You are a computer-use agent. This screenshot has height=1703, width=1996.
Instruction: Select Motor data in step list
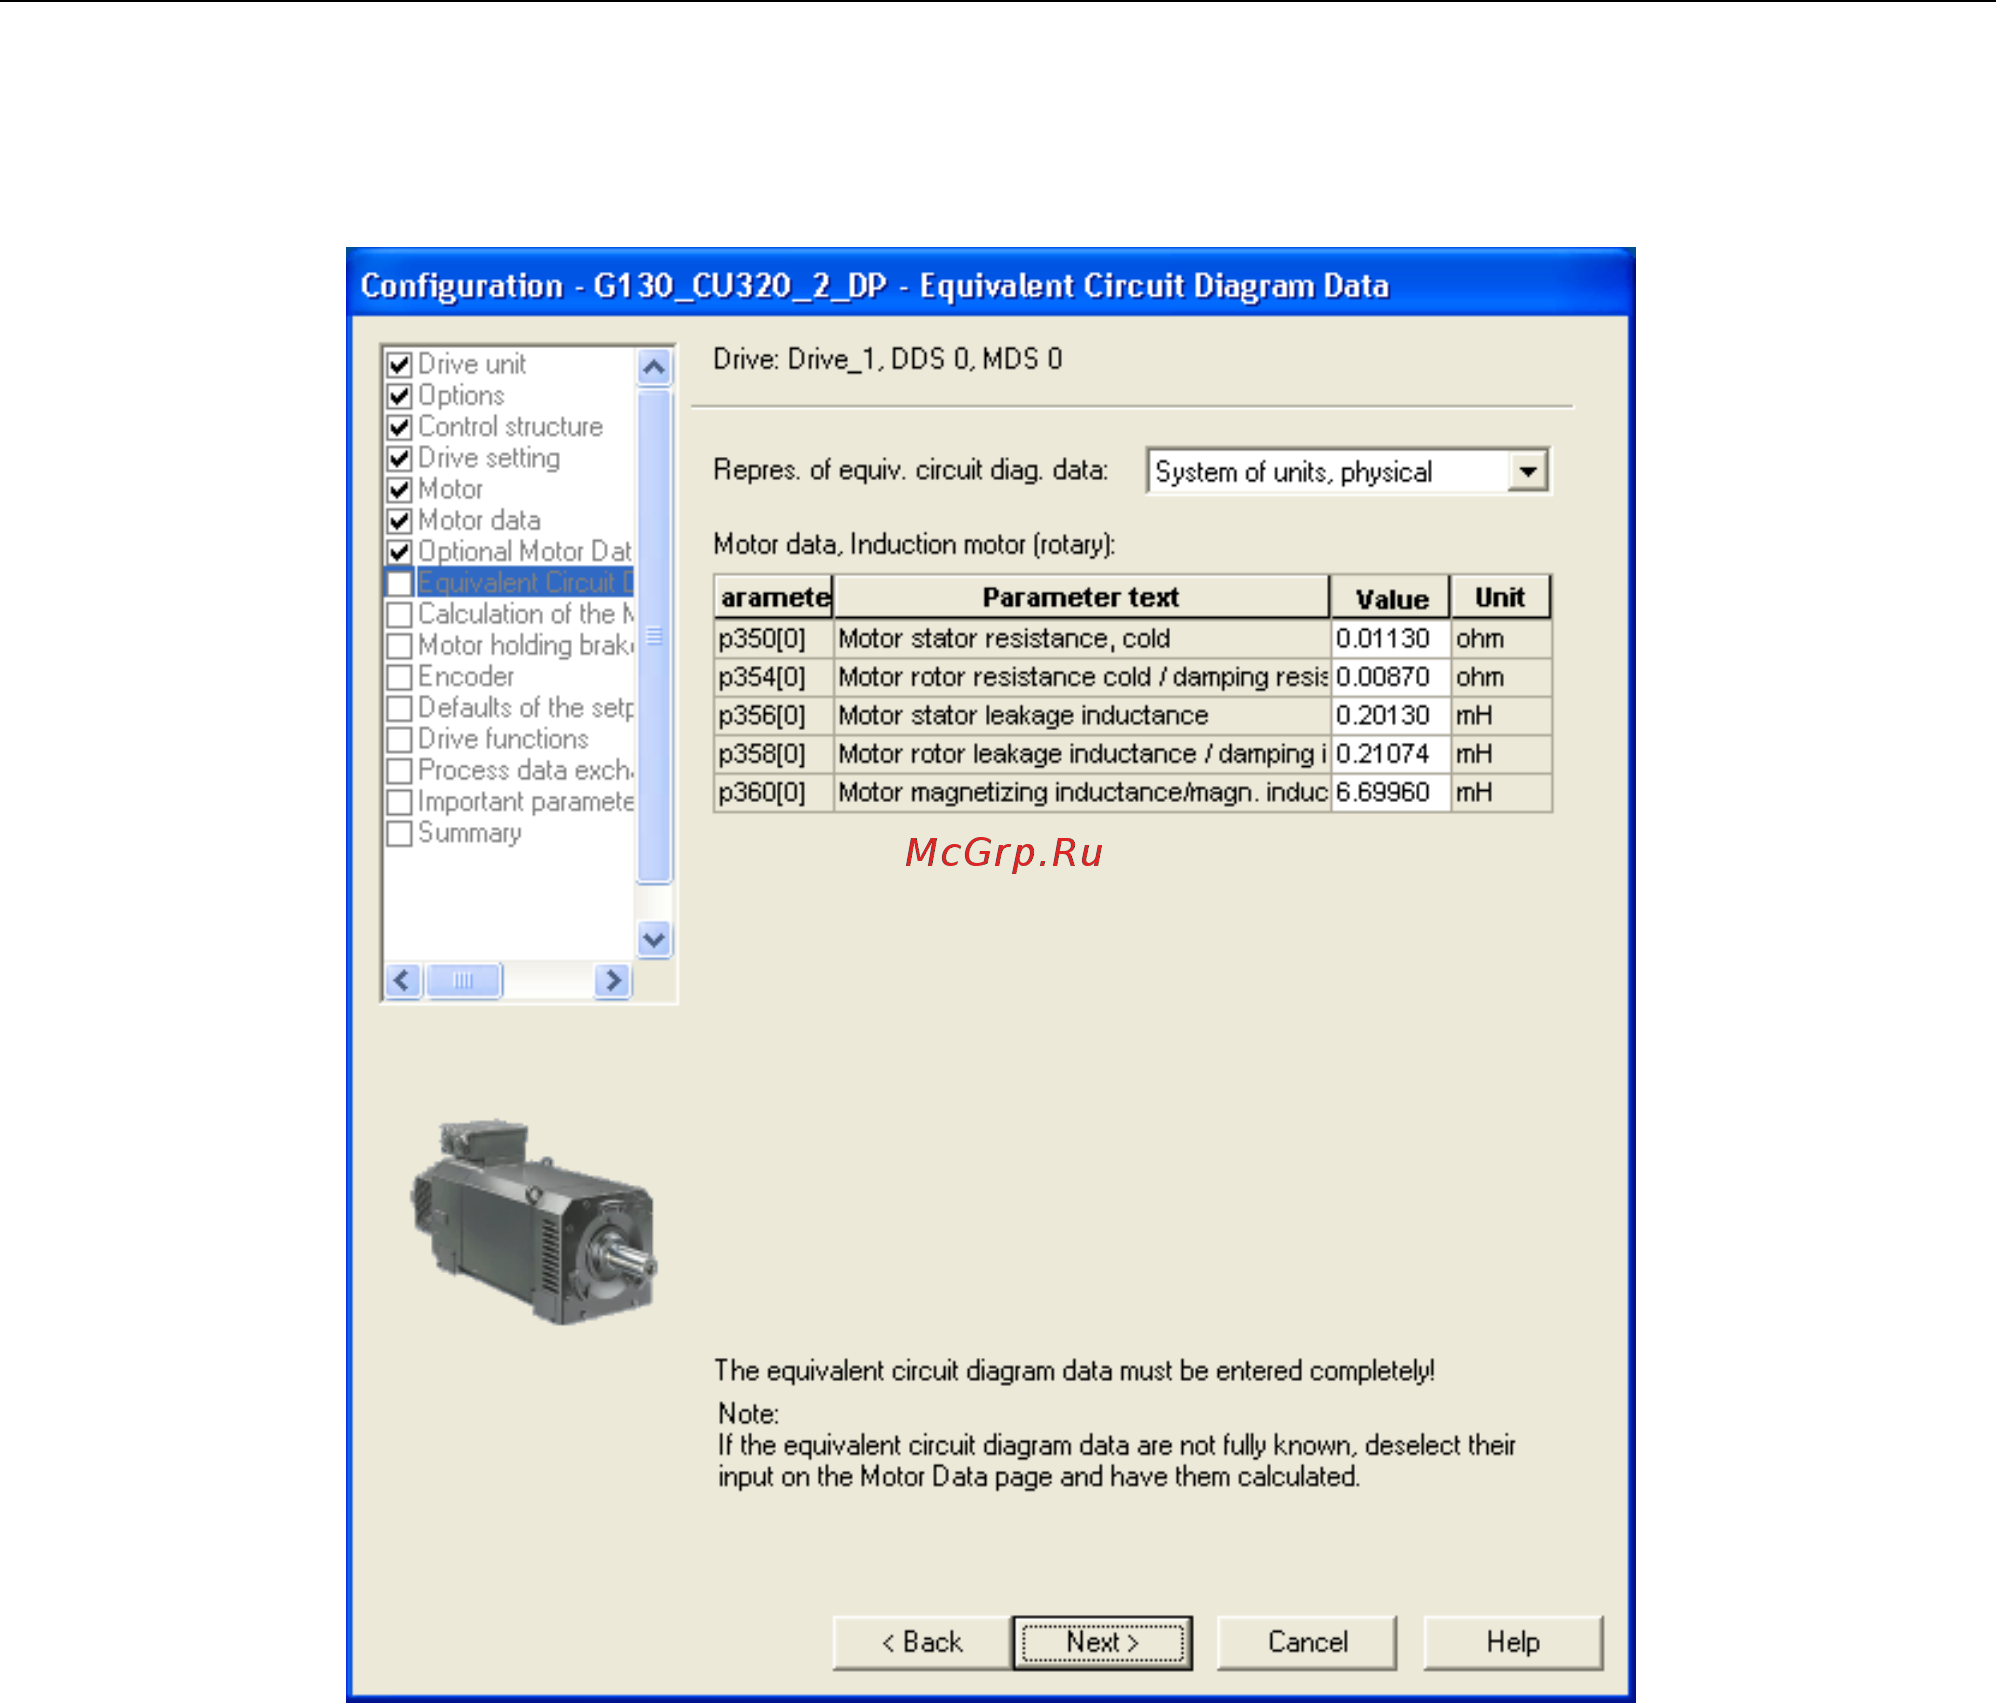[479, 520]
